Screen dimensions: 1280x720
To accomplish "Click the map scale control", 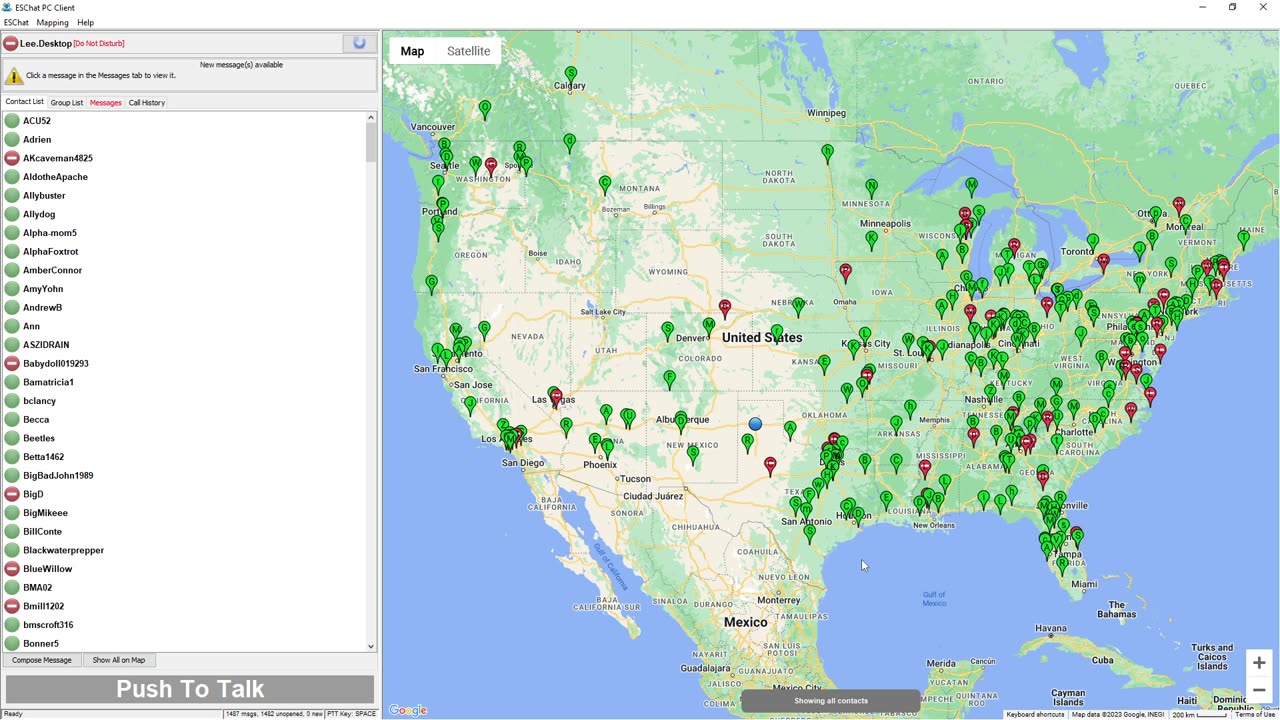I will 1199,714.
